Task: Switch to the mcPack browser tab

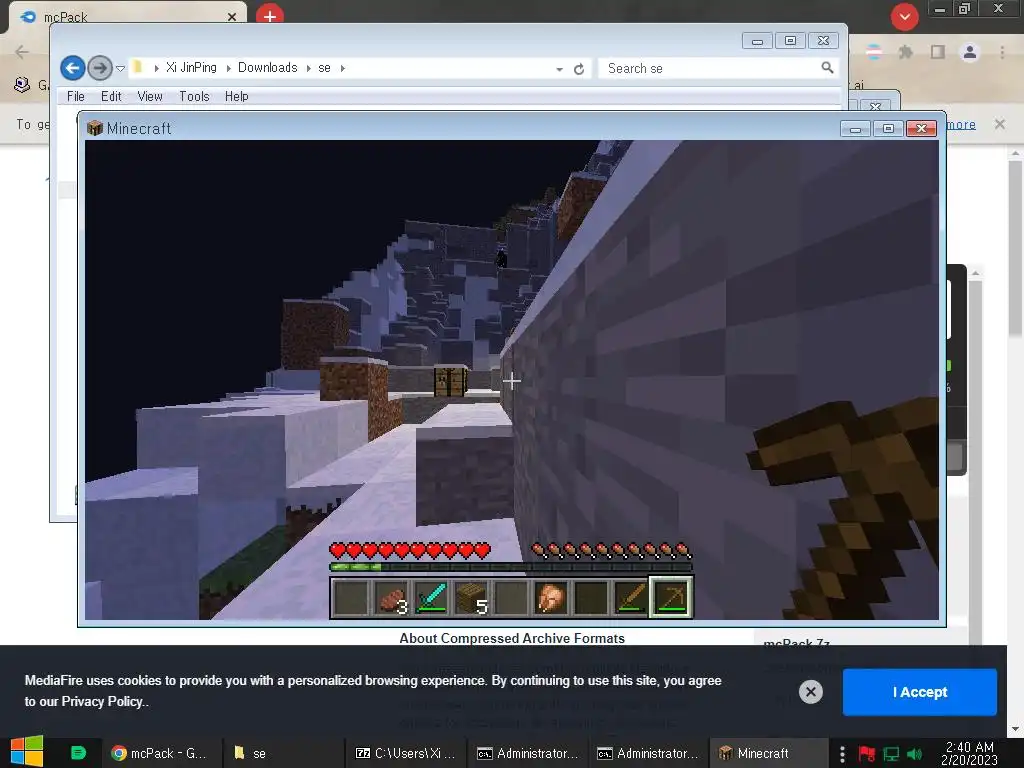Action: [127, 16]
